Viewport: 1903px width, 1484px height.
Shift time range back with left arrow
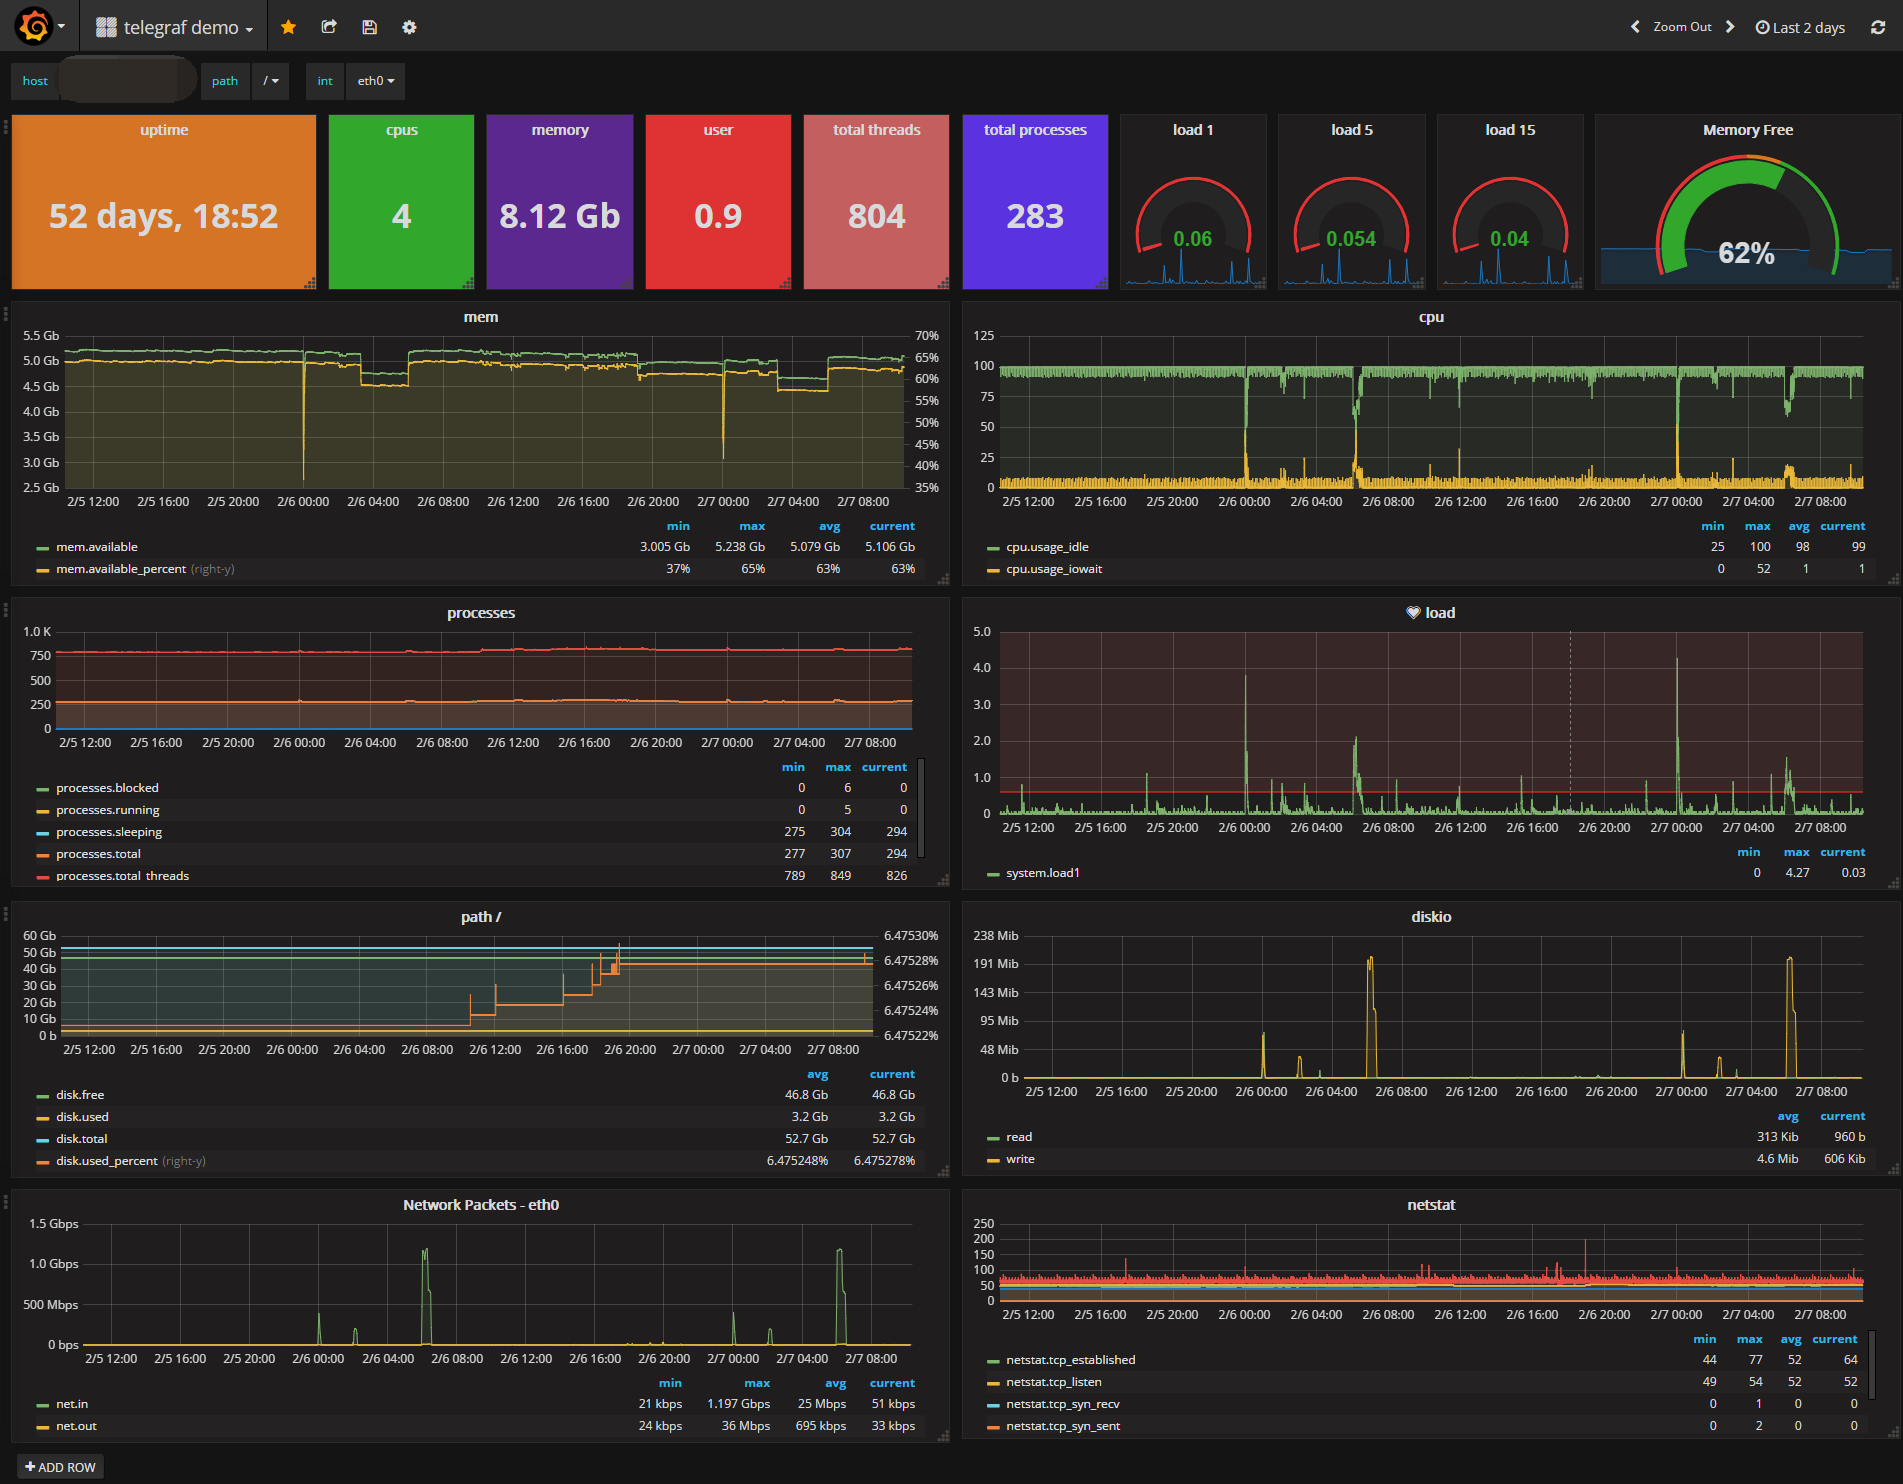click(1635, 27)
